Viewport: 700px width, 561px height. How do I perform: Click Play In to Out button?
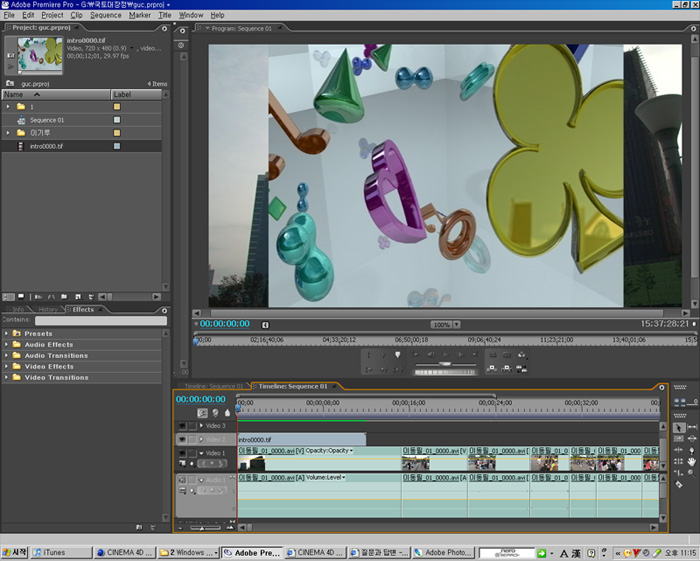point(397,369)
